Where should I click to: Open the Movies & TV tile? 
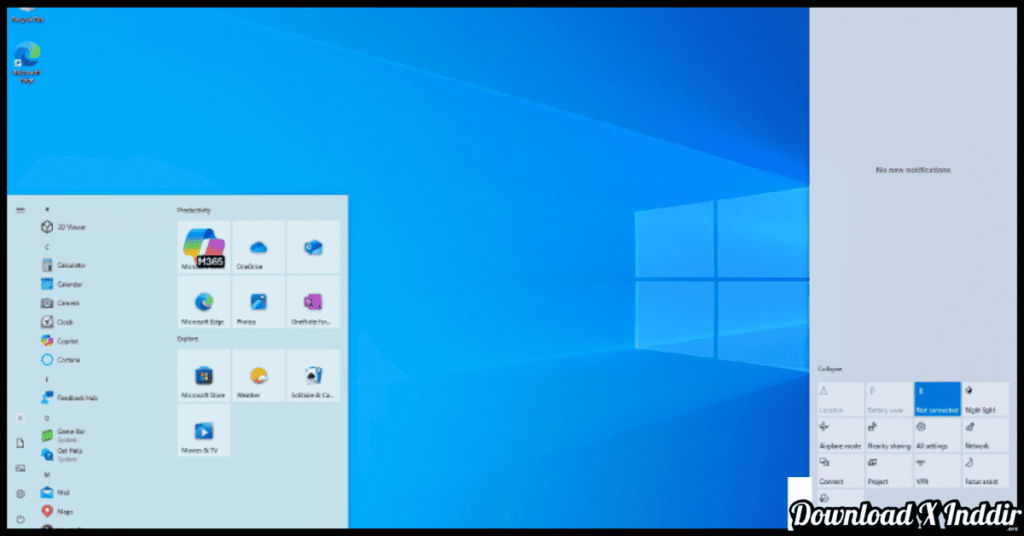pos(204,430)
